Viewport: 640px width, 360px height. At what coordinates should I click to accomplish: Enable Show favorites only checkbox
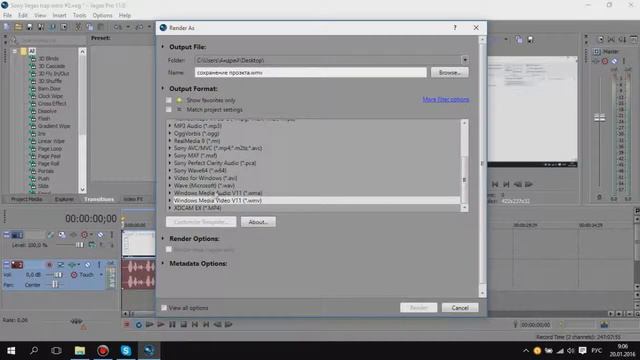[169, 100]
